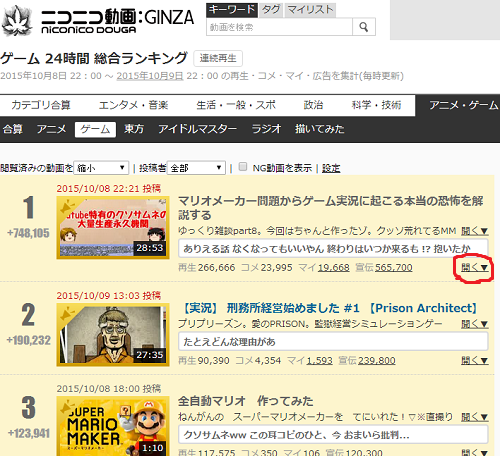Switch to 政治 category tab
Screen dimensions: 500x456
point(313,105)
